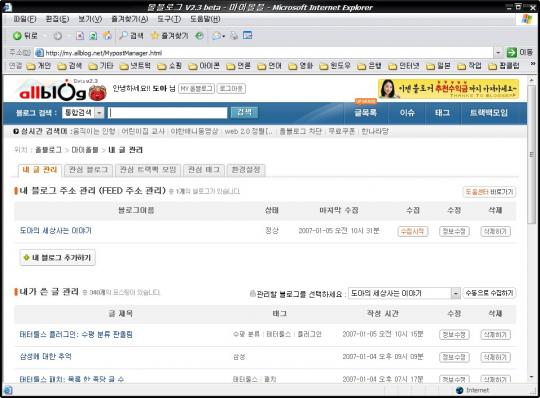The image size is (540, 398).
Task: Open the 쇼핑 folder in Links bar
Action: coord(169,66)
